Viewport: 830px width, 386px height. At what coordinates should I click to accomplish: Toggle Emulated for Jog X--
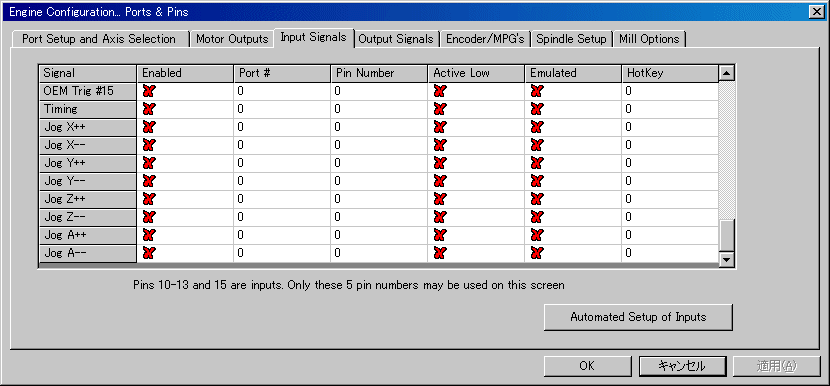point(537,145)
